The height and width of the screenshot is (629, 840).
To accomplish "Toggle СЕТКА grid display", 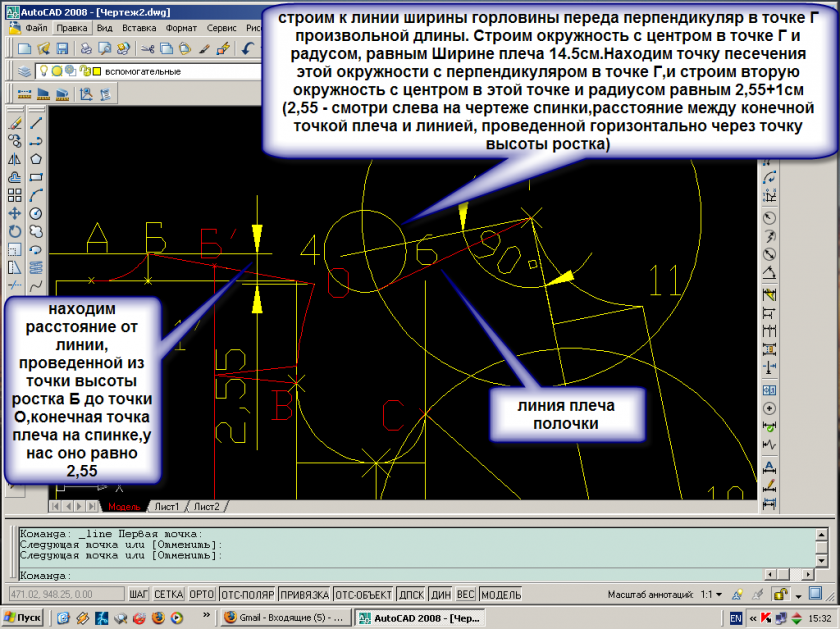I will [169, 594].
